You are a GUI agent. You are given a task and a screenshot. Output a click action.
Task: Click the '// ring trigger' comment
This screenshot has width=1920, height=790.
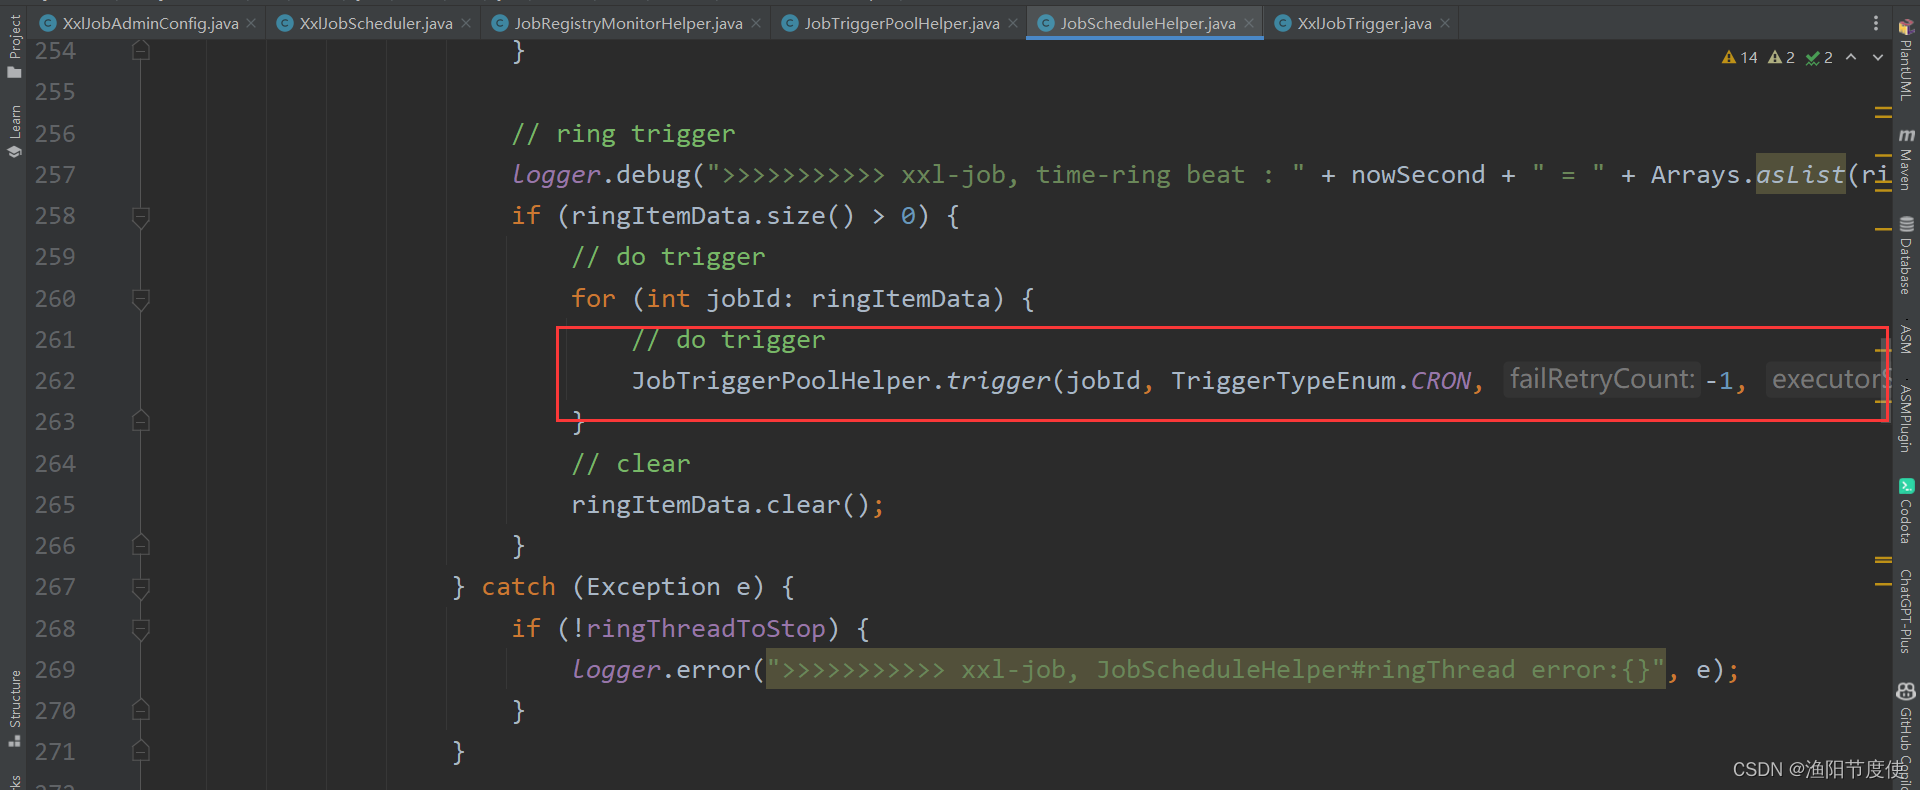[623, 134]
